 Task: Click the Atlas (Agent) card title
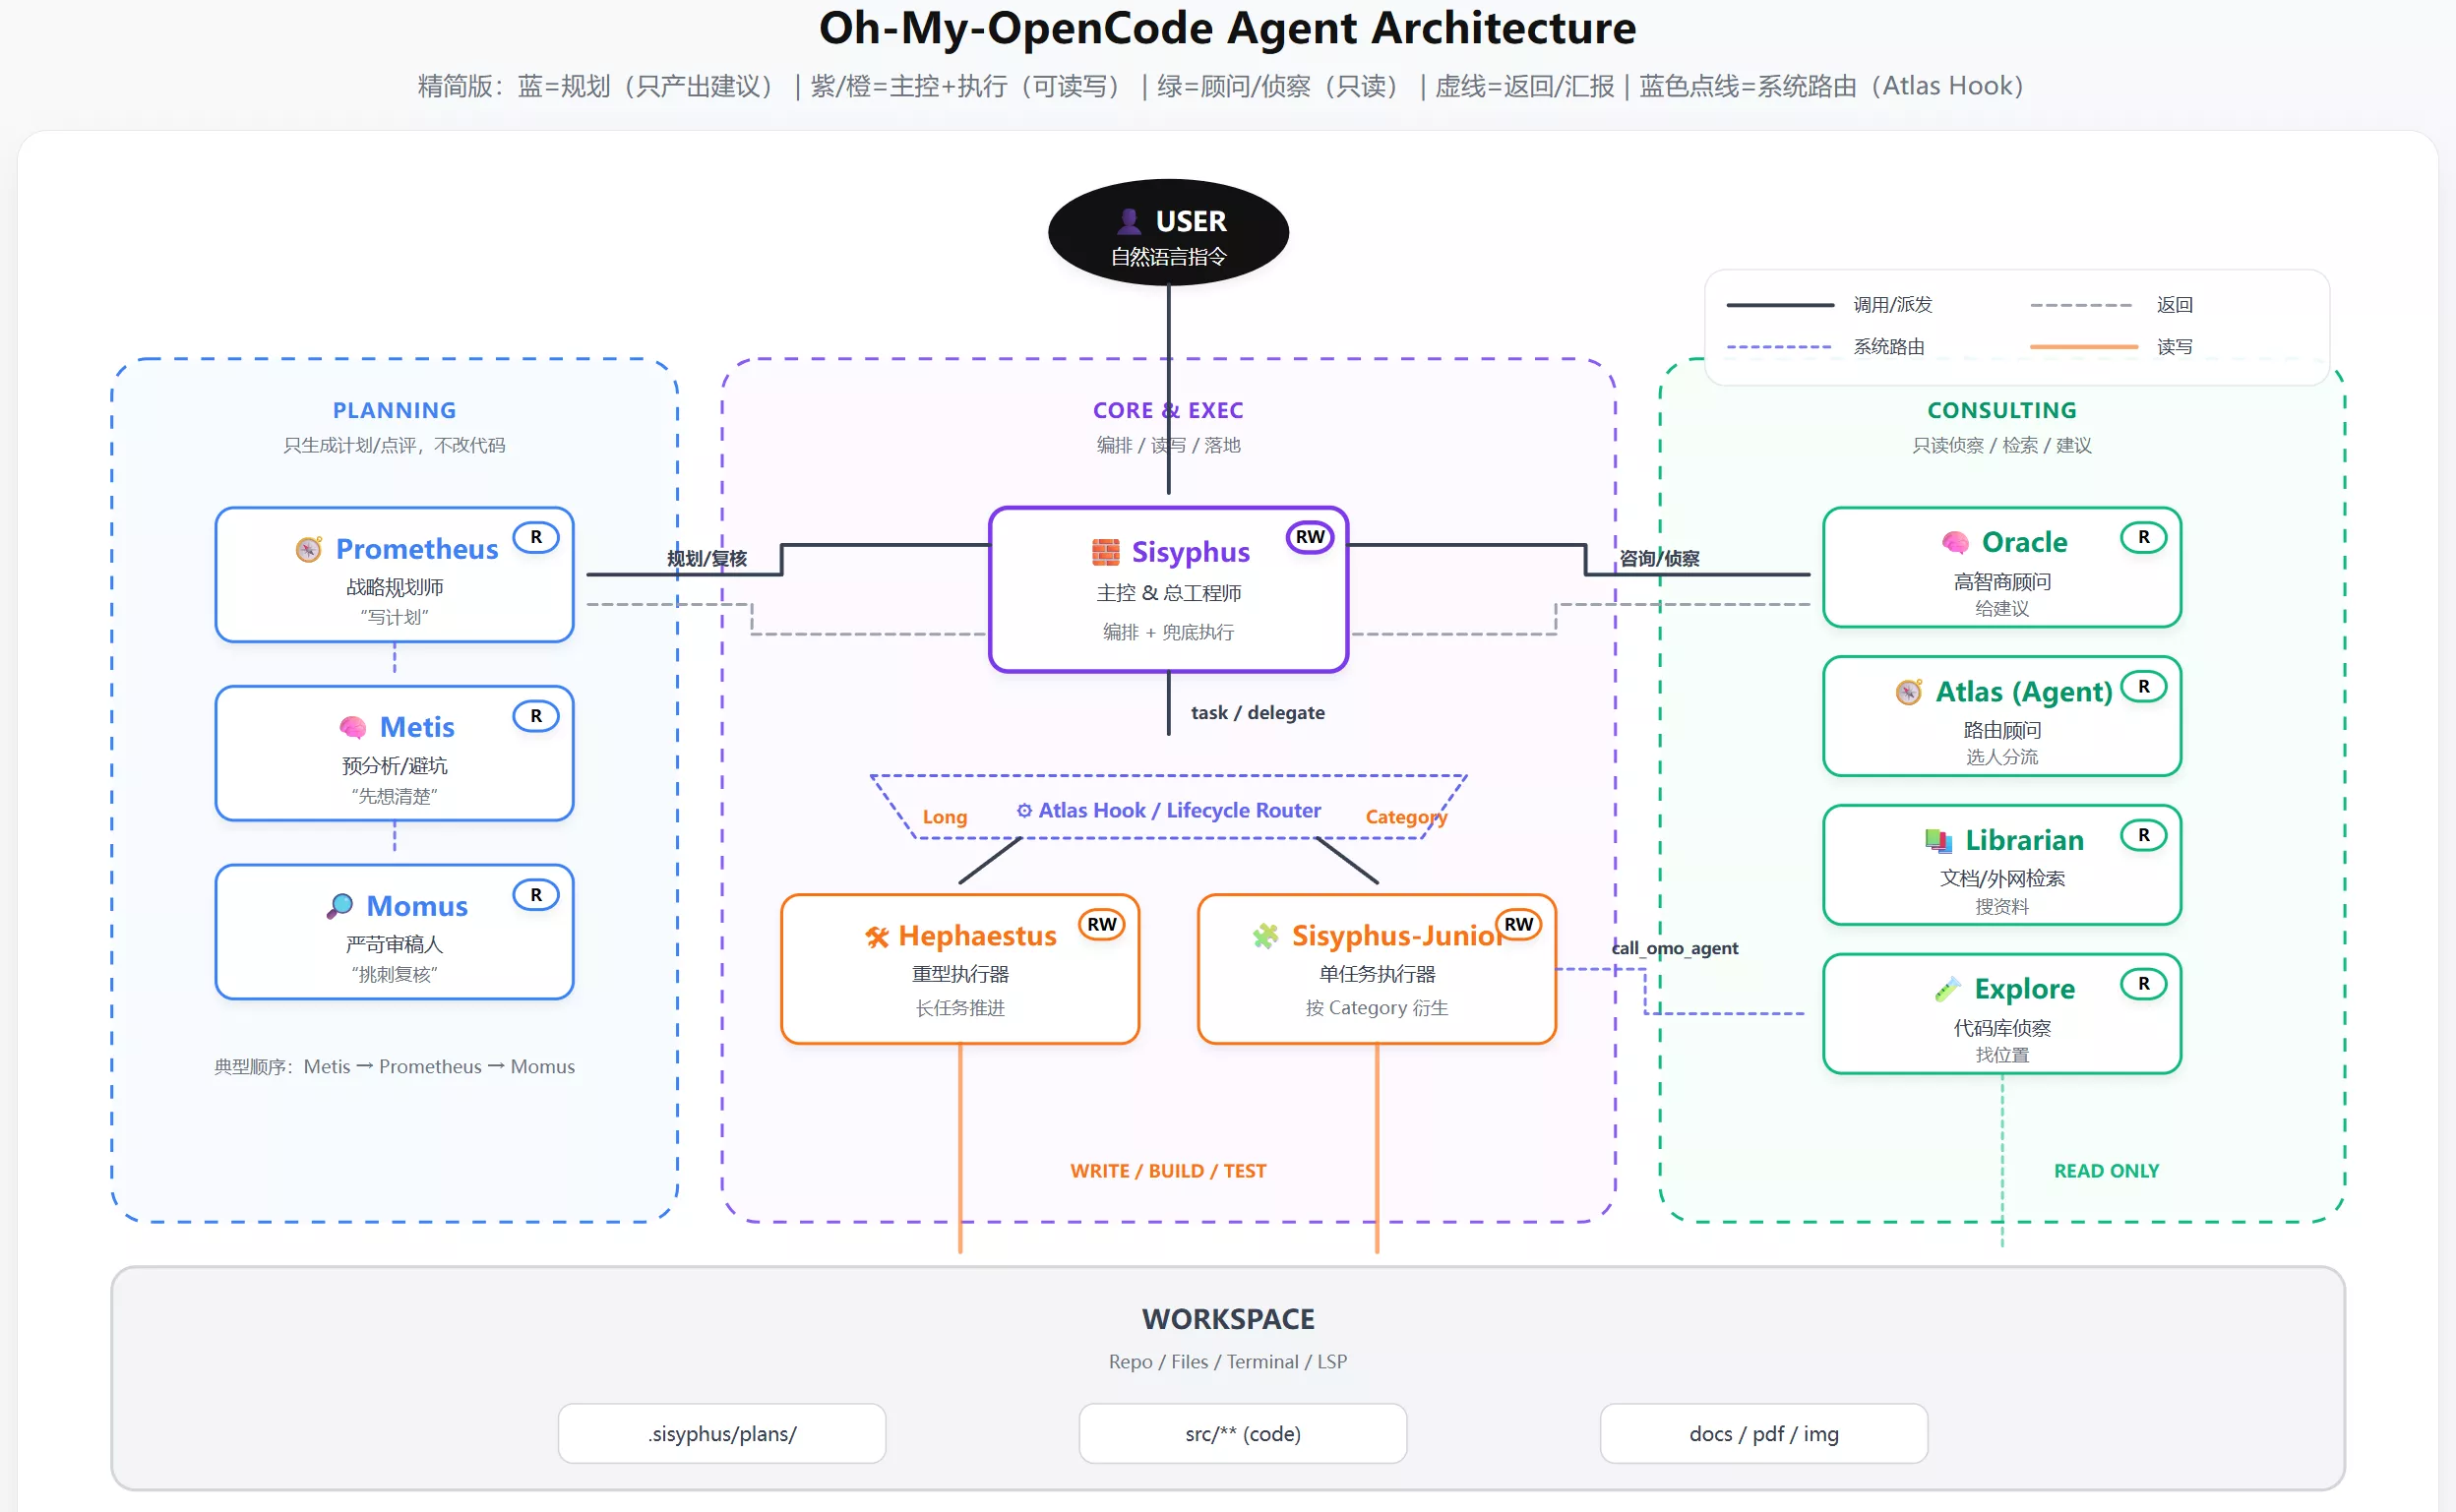pos(2023,691)
